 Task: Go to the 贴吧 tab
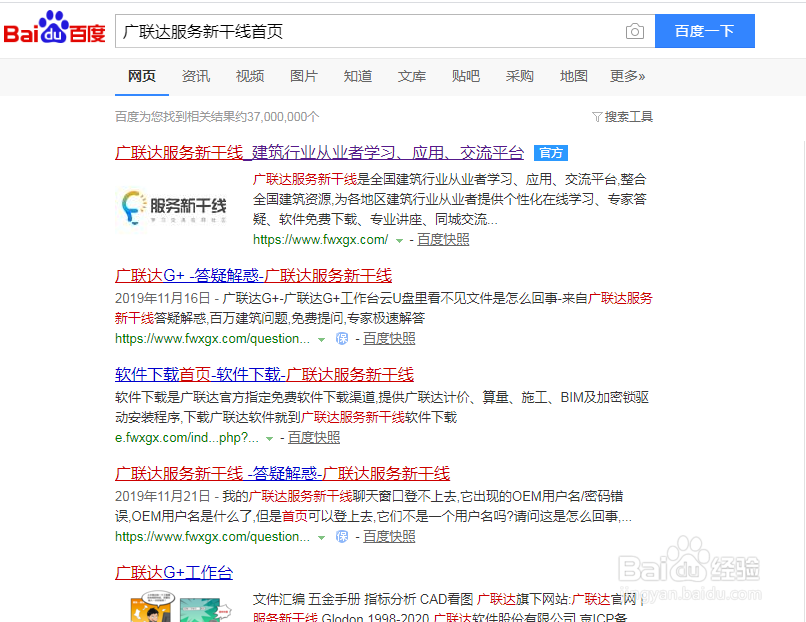click(x=466, y=76)
